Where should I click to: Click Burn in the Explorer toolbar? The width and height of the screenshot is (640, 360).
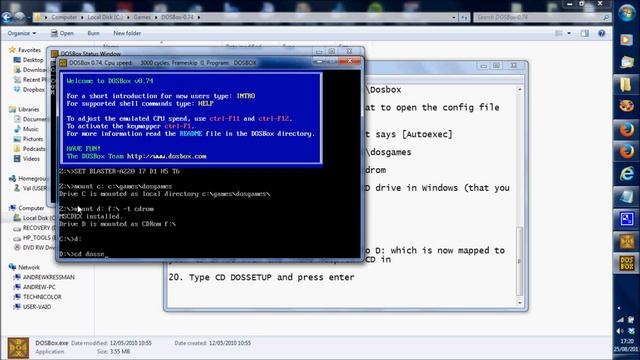(93, 33)
